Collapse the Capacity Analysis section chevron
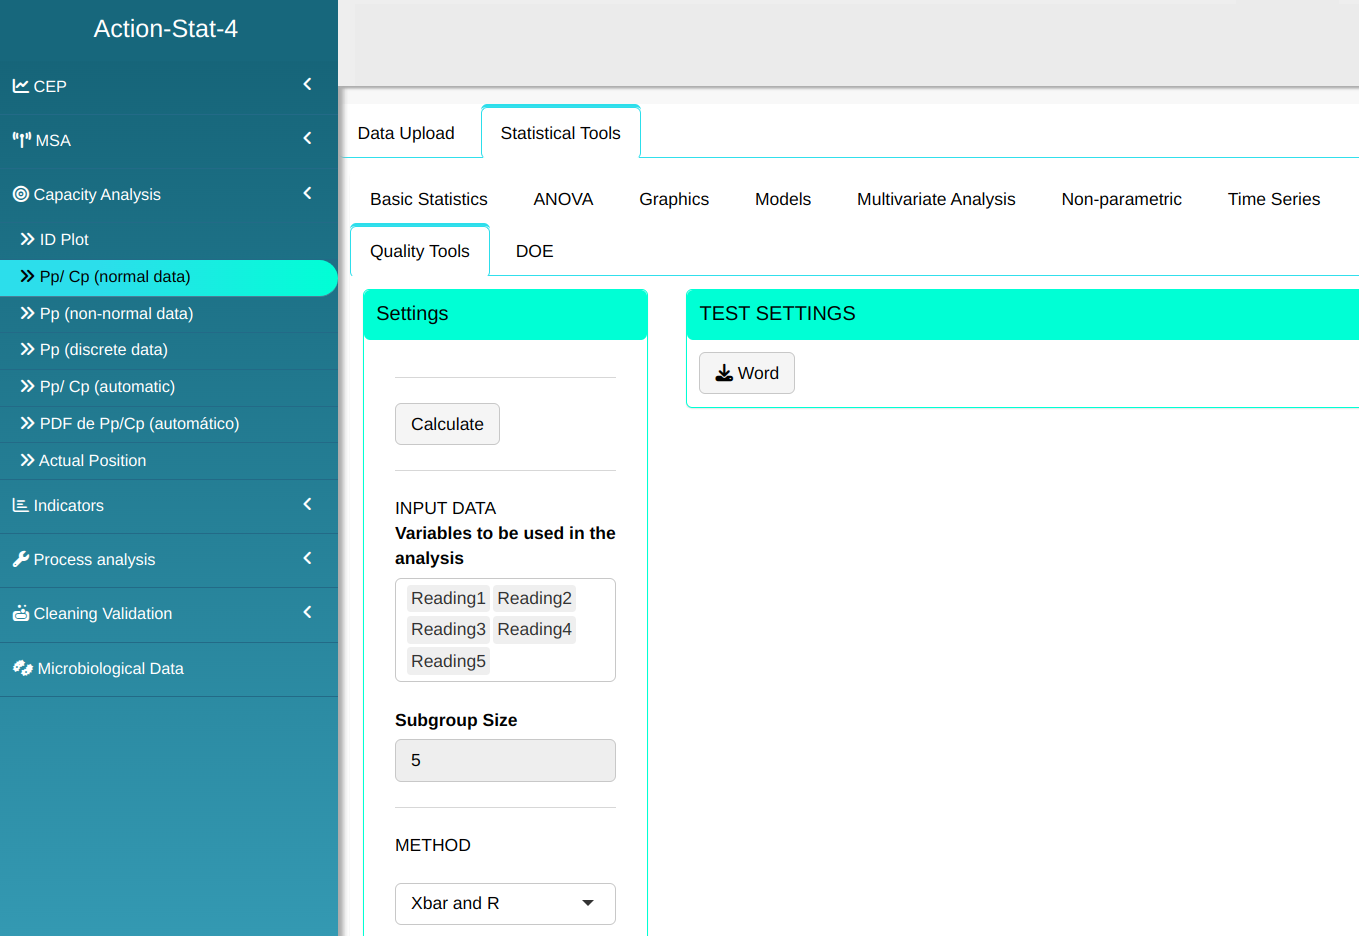The height and width of the screenshot is (936, 1359). coord(307,193)
